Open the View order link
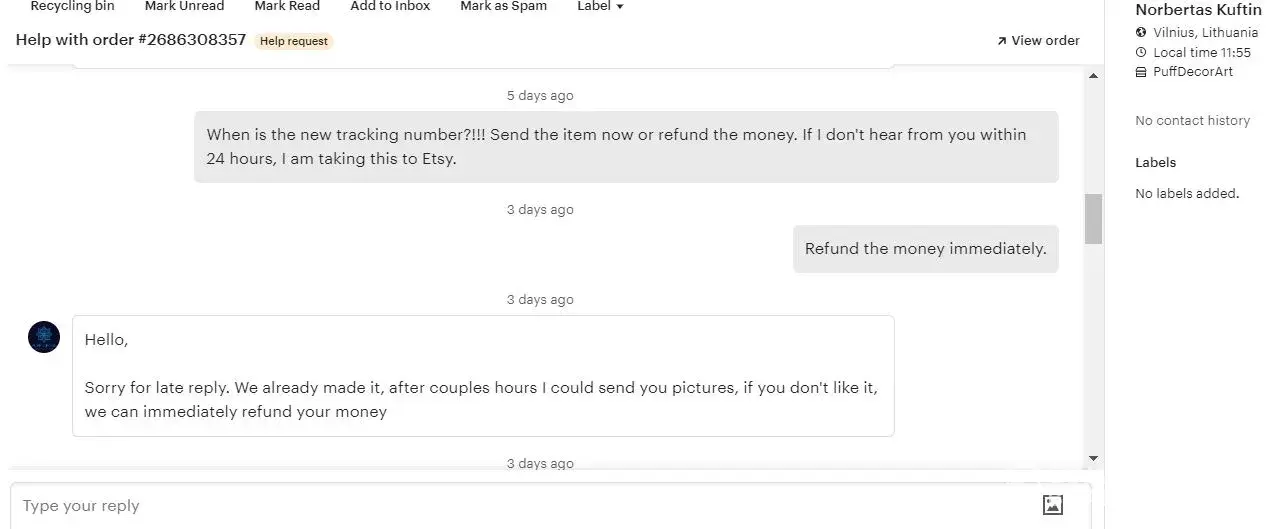The height and width of the screenshot is (529, 1267). click(1045, 41)
